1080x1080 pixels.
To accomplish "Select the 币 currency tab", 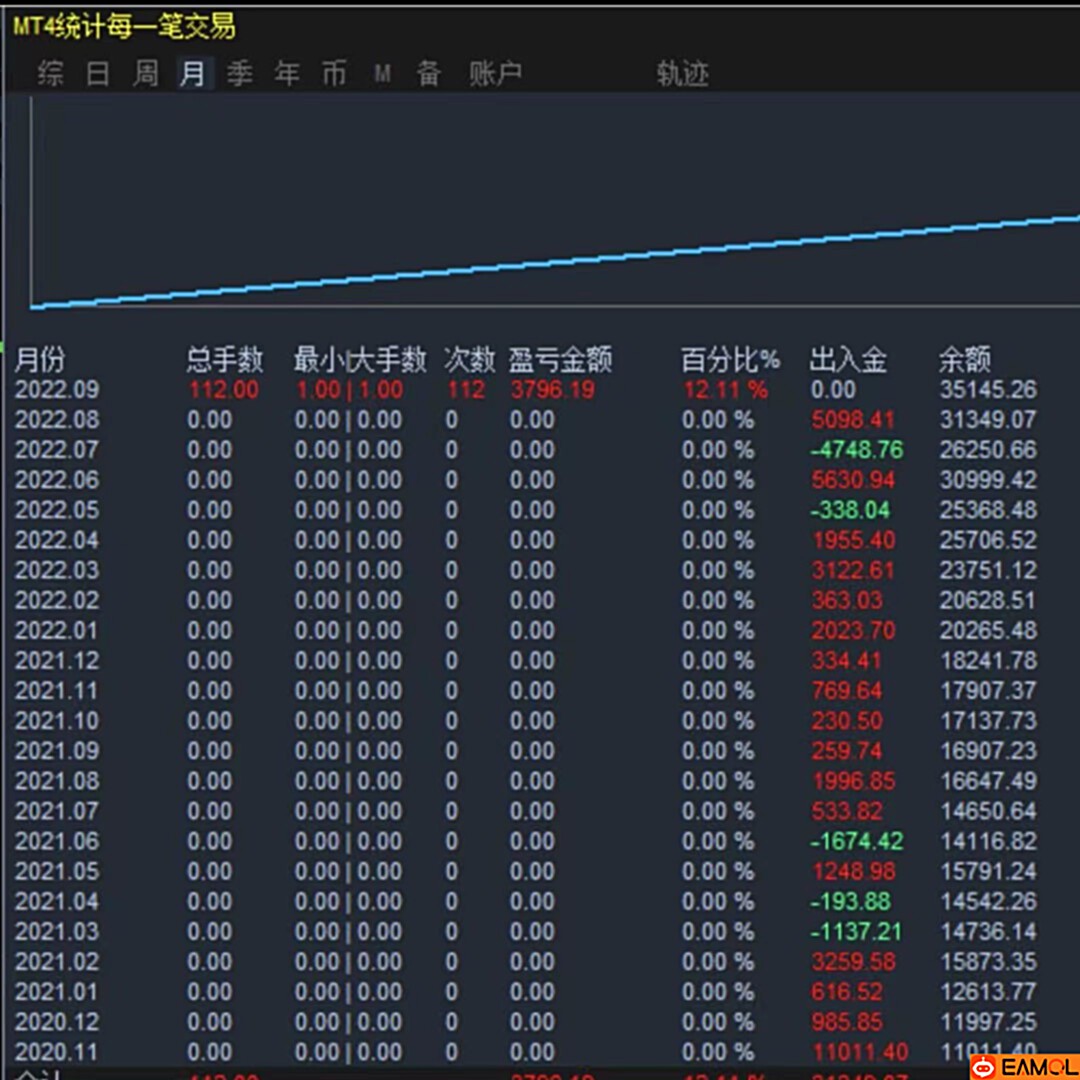I will (x=335, y=73).
